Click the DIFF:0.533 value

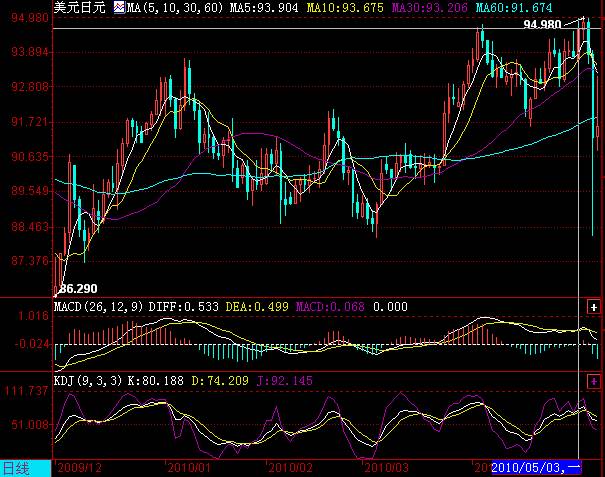click(184, 307)
